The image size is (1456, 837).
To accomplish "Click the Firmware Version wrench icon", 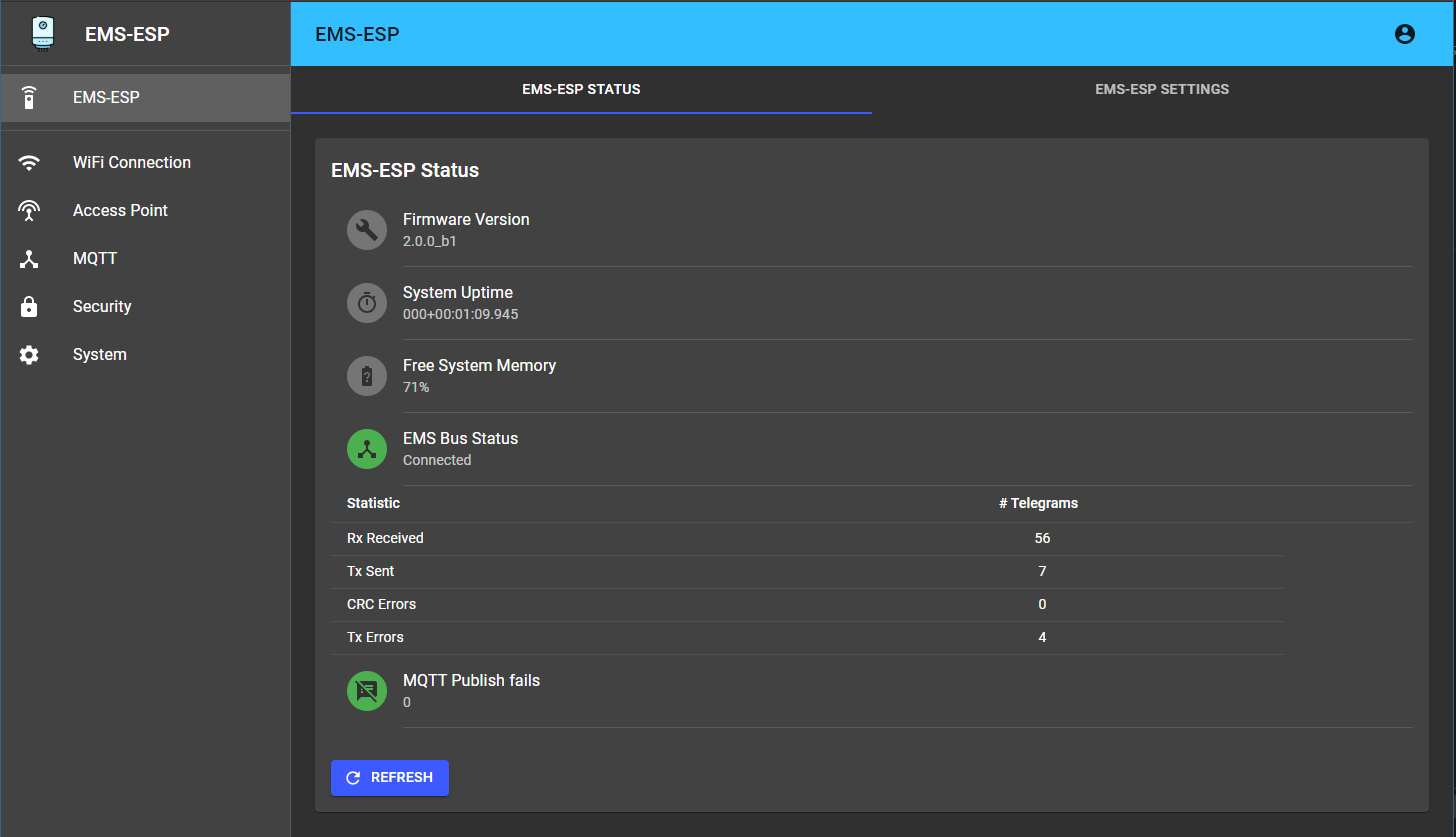I will coord(367,230).
